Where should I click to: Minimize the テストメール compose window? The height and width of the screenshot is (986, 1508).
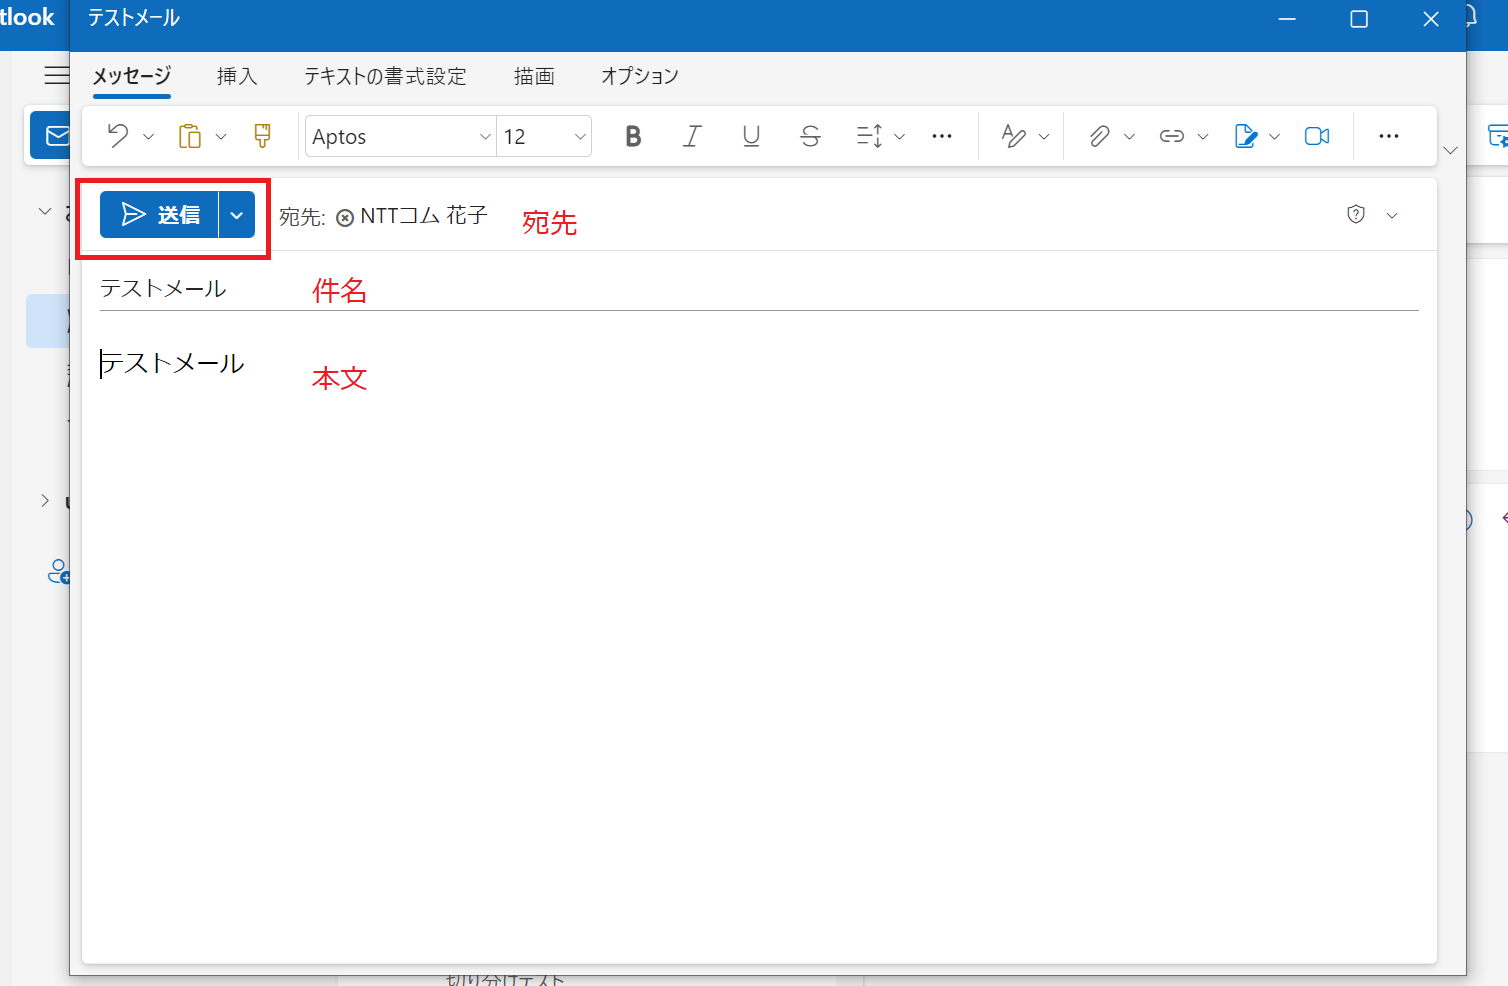click(x=1287, y=19)
